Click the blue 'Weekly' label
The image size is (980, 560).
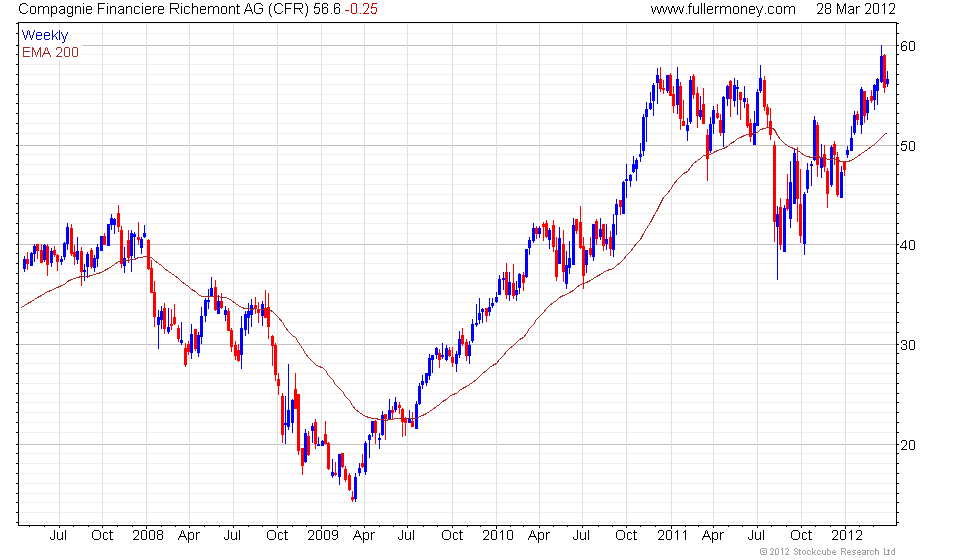[x=44, y=35]
